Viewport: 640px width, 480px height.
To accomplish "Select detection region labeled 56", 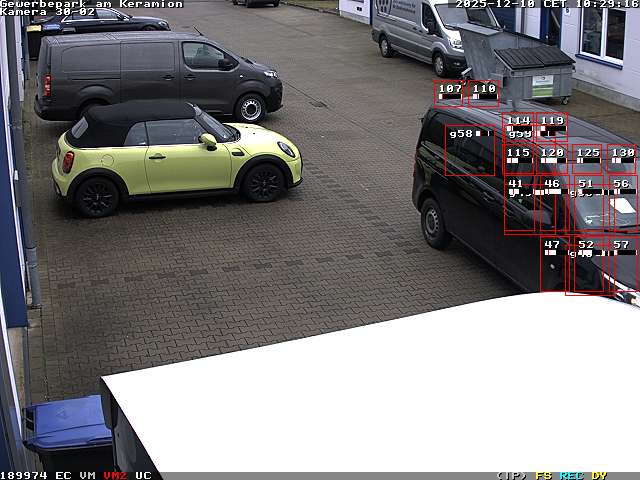I will [621, 205].
